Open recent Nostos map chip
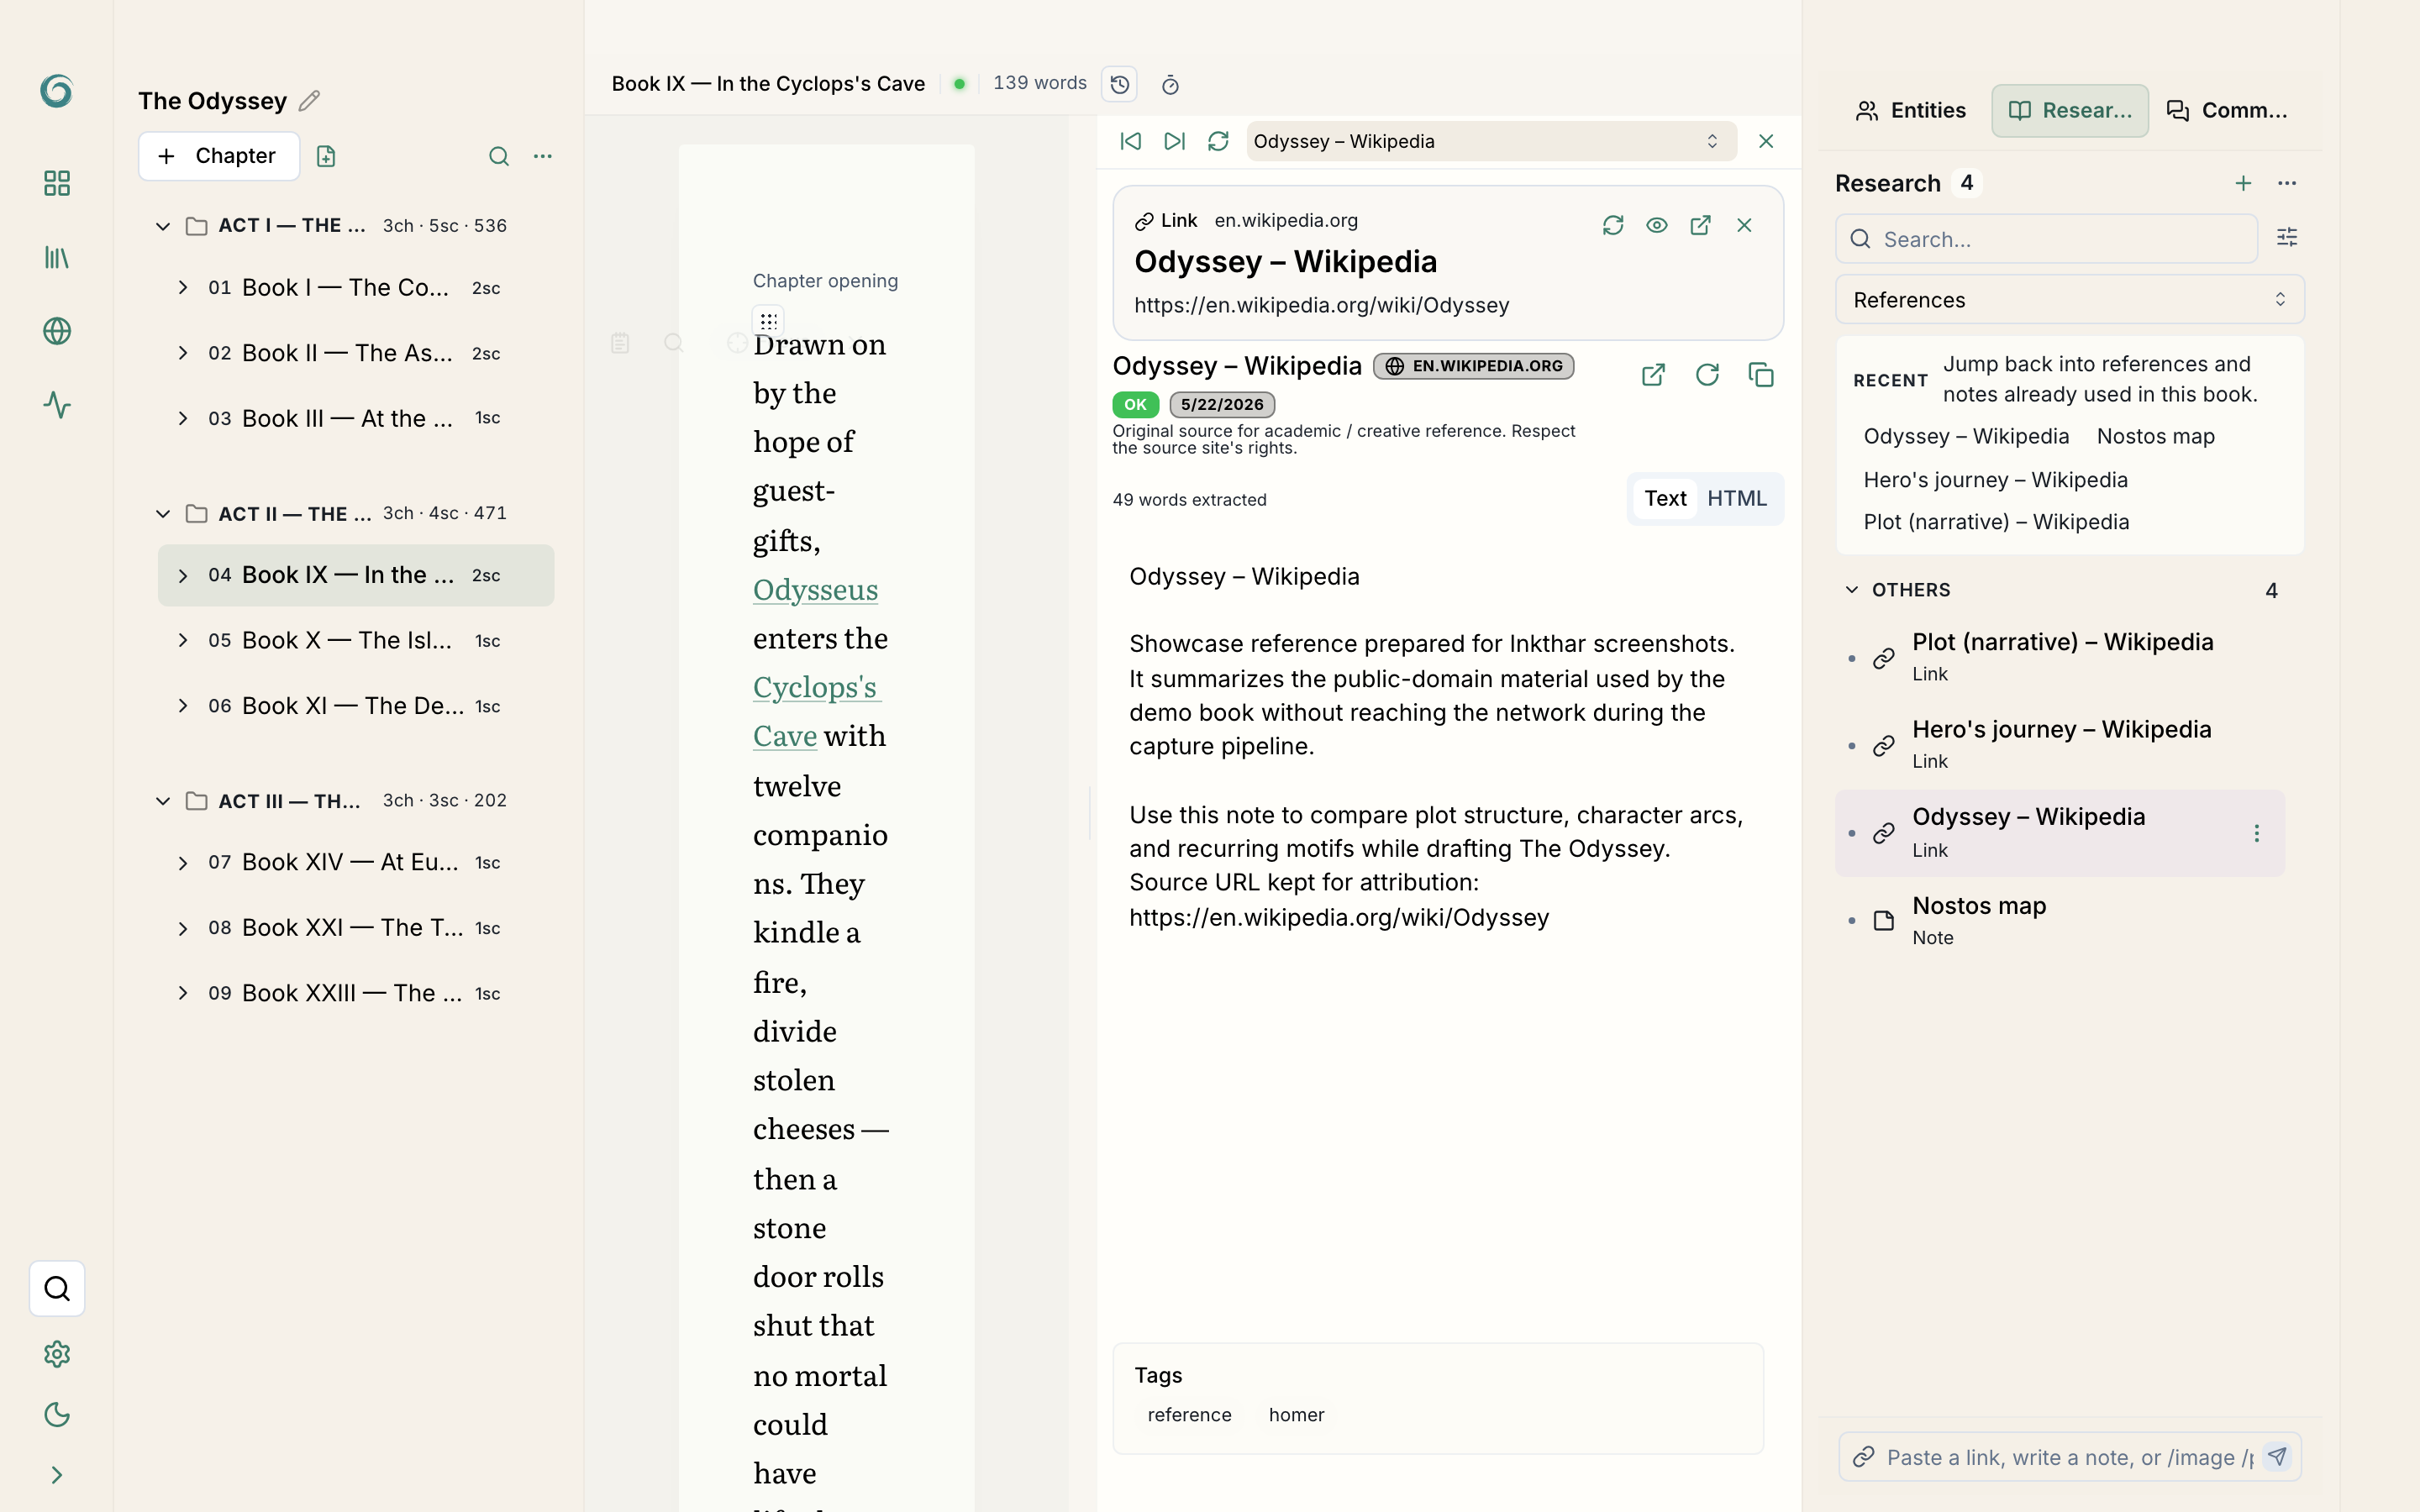The height and width of the screenshot is (1512, 2420). tap(2155, 436)
